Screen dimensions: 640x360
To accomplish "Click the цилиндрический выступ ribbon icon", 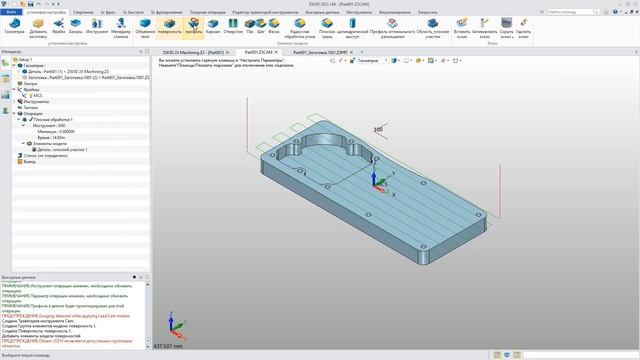I will tap(353, 29).
